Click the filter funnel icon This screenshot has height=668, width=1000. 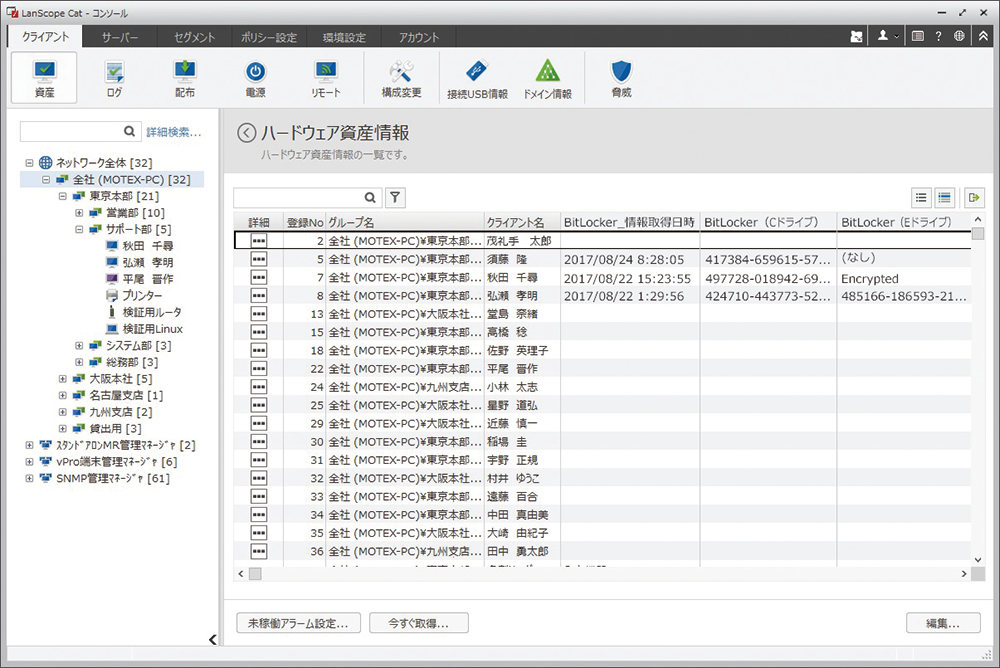point(395,198)
